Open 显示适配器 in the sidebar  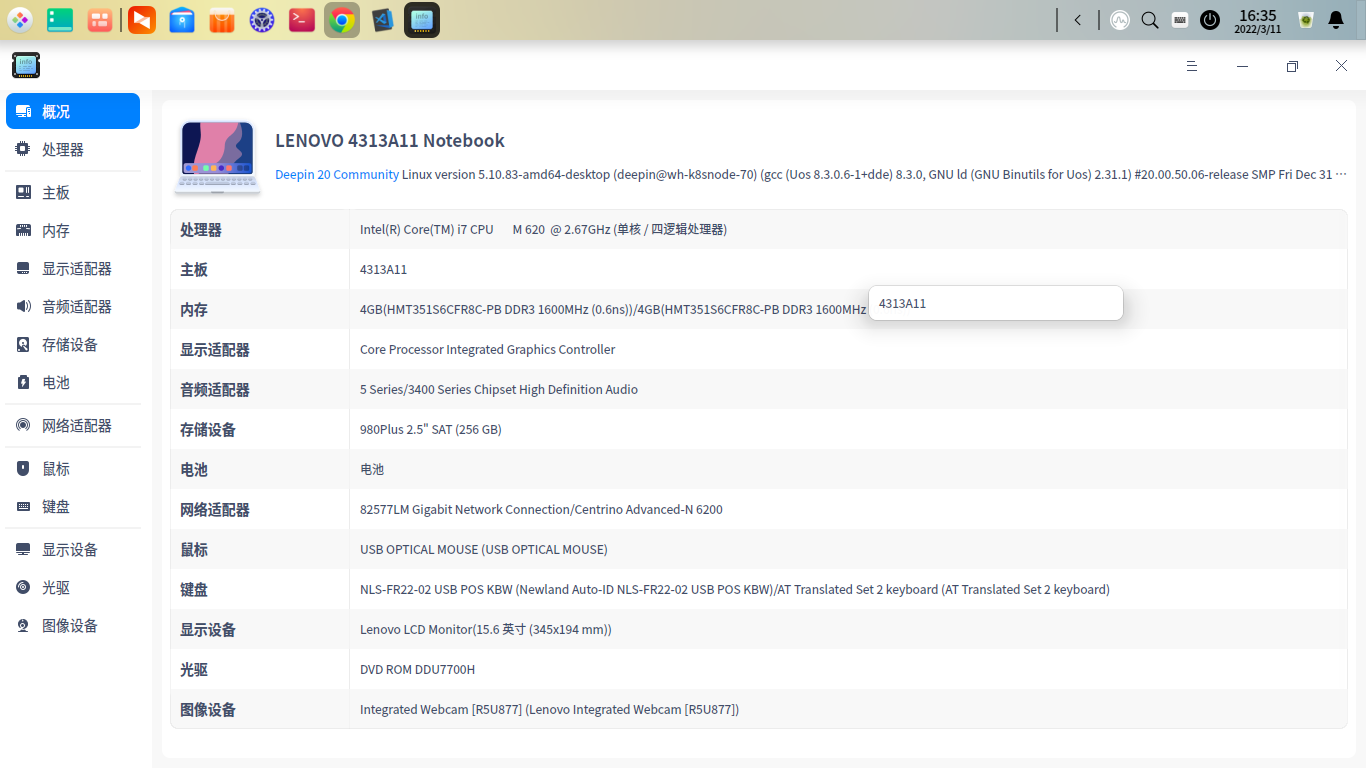click(x=73, y=268)
